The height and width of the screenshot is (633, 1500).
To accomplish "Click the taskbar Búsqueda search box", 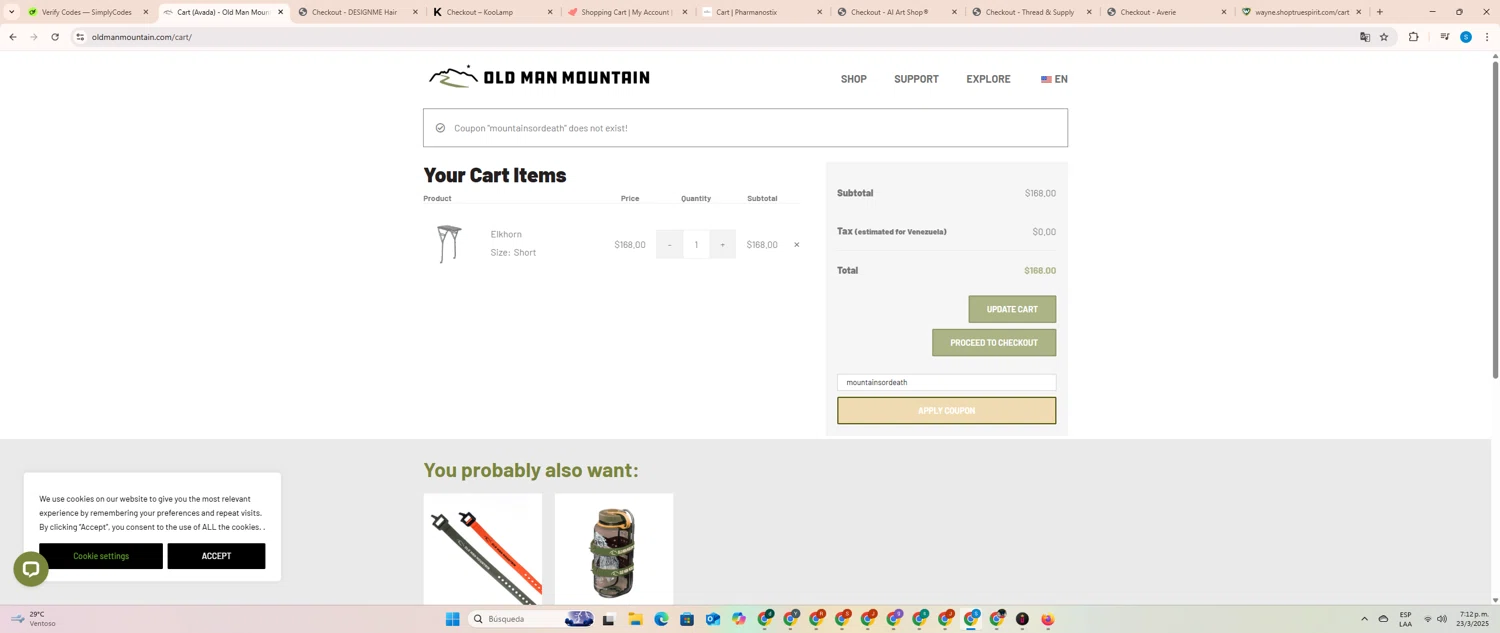I will (533, 619).
